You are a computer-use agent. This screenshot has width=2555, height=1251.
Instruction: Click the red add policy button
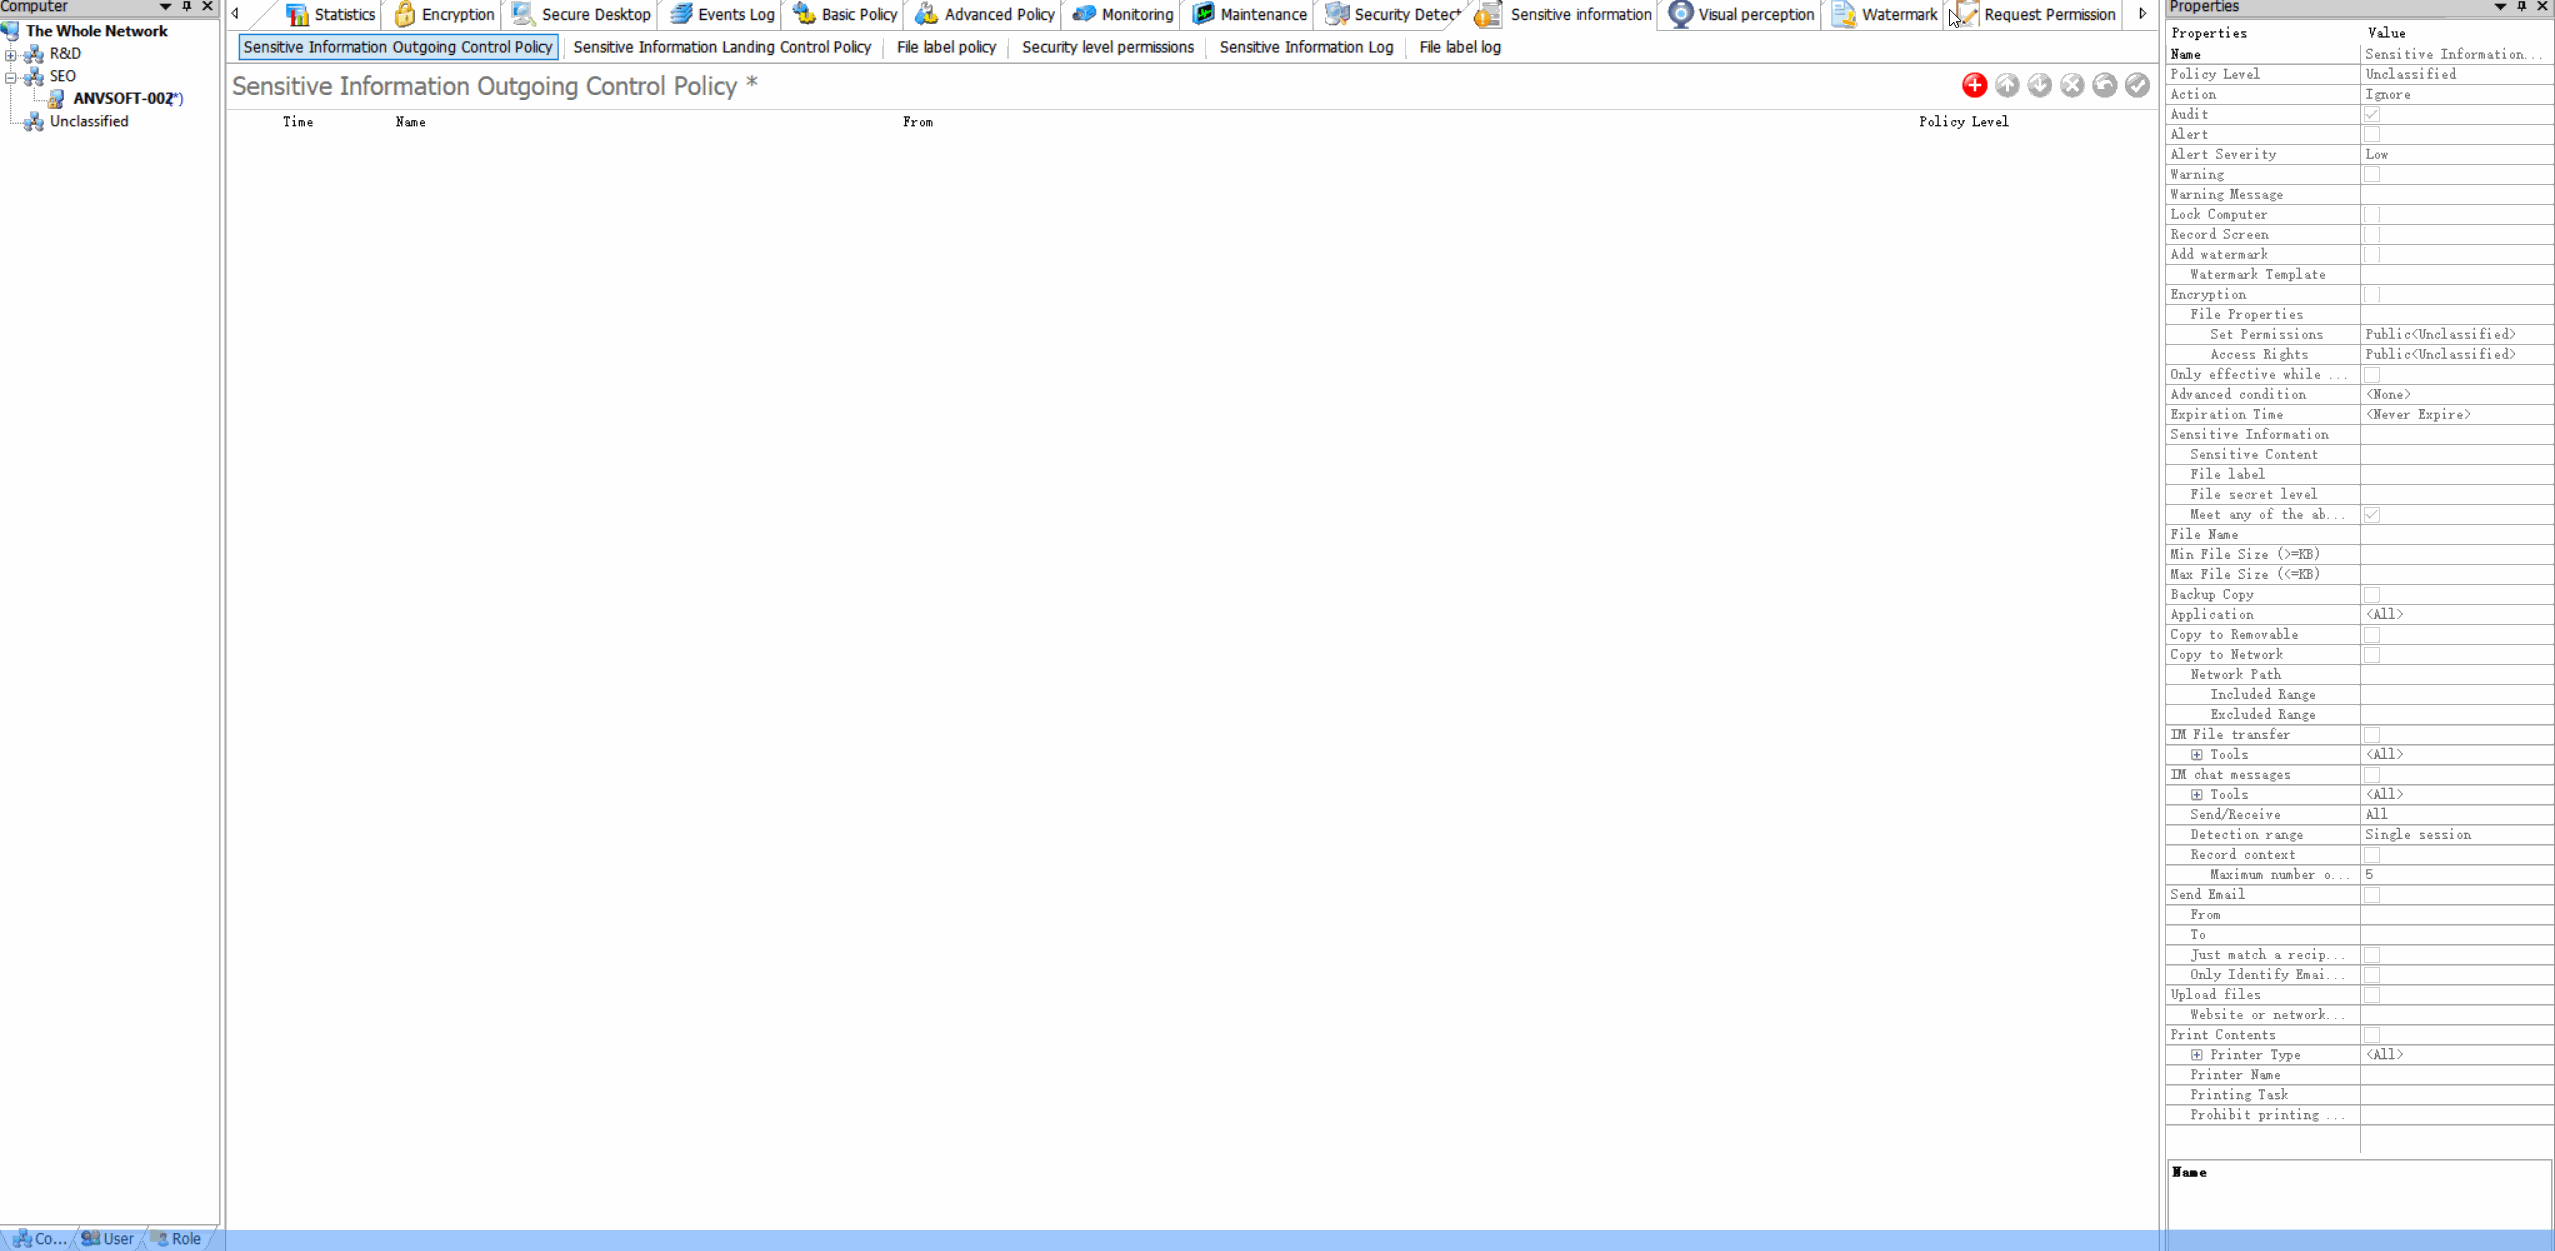(1974, 86)
